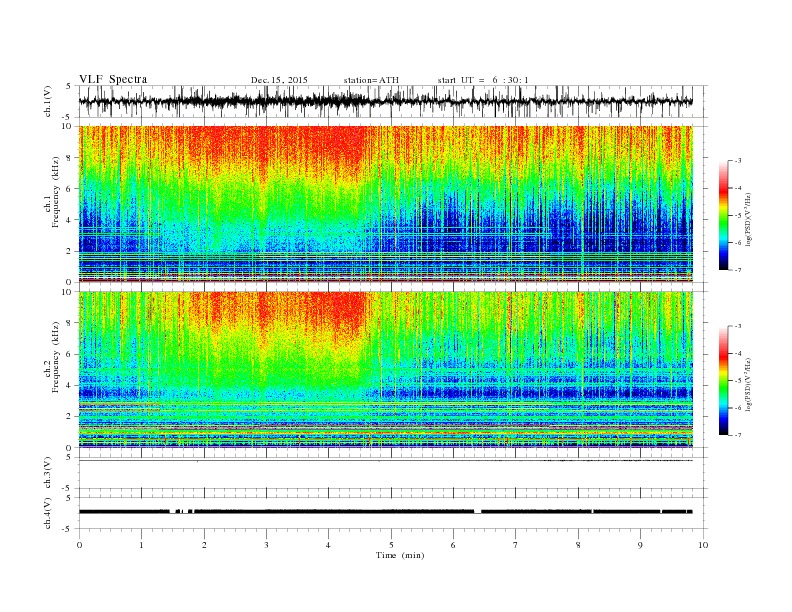Image resolution: width=792 pixels, height=612 pixels.
Task: Click the "-4" value on ch.2 colorbar
Action: (738, 353)
